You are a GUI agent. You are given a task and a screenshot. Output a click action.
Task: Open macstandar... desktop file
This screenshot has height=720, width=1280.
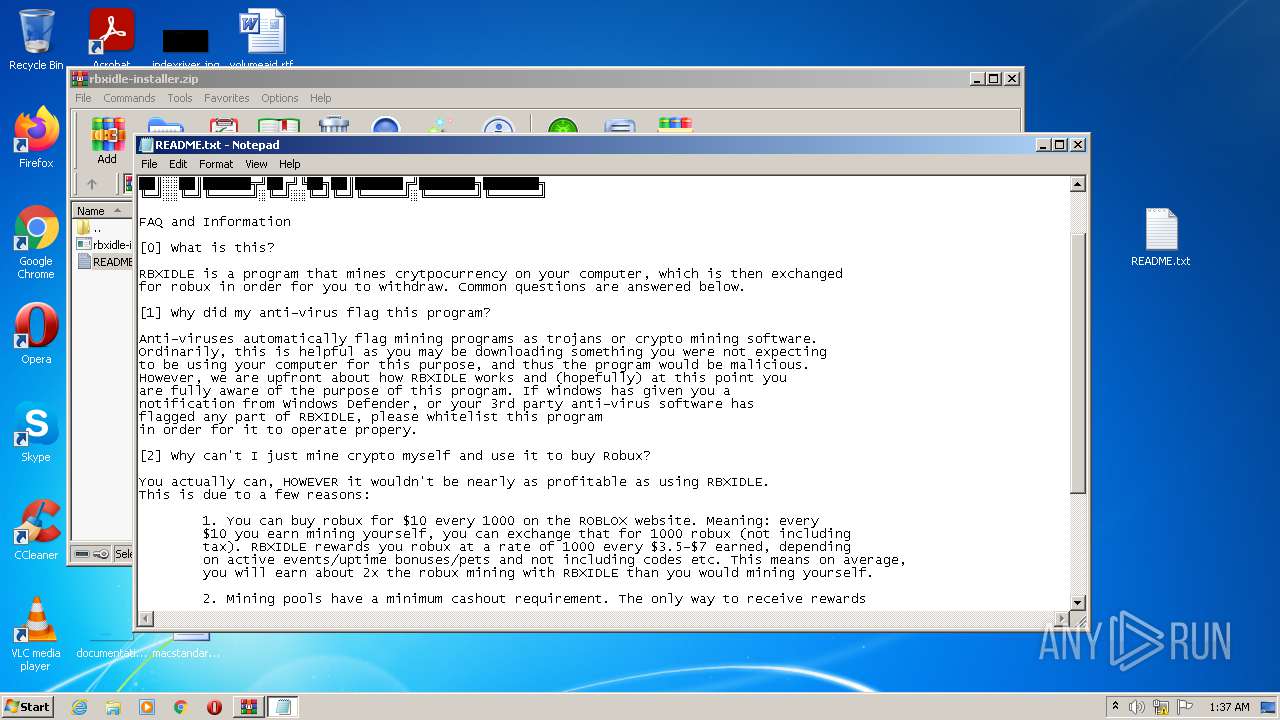[185, 645]
